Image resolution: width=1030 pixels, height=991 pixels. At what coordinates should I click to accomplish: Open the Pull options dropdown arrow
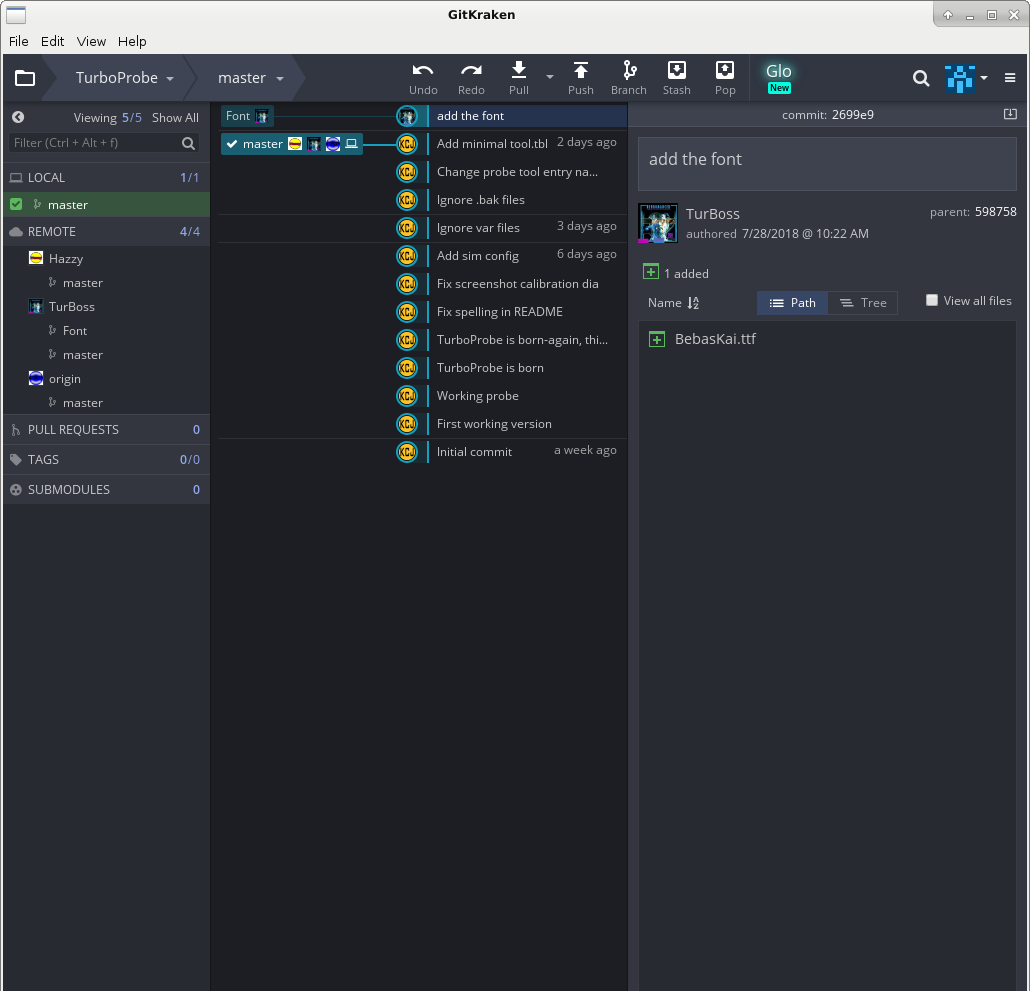click(550, 77)
